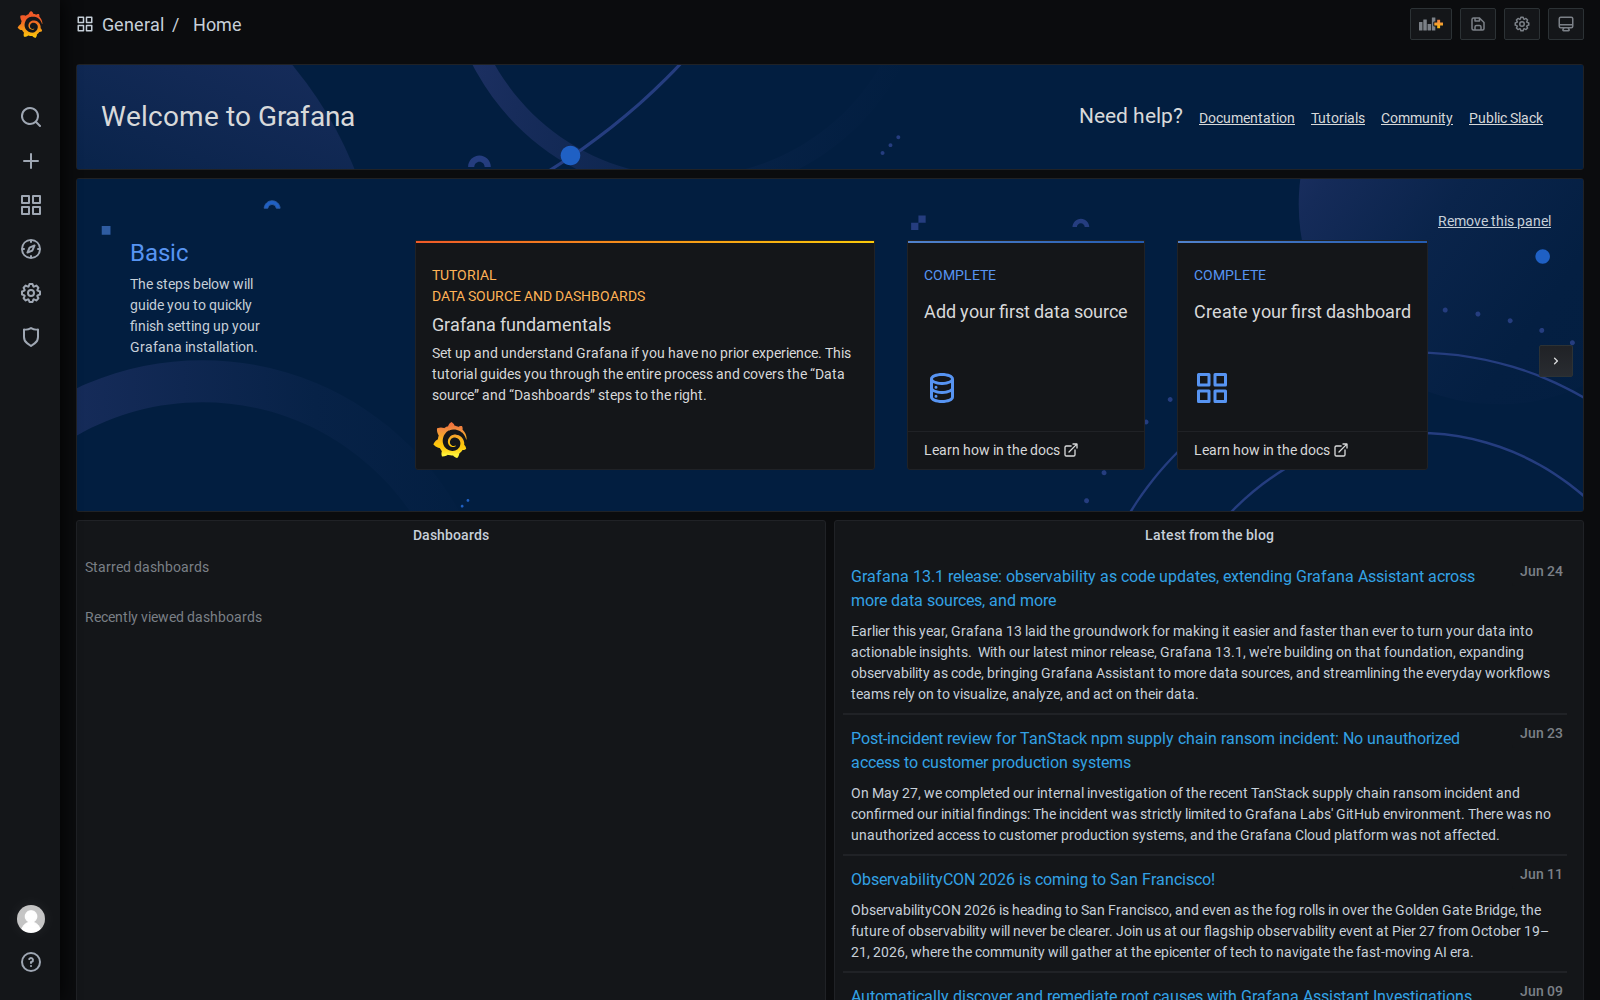Click the dashboard grid icon on dashboard card
The image size is (1600, 1000).
tap(1212, 388)
